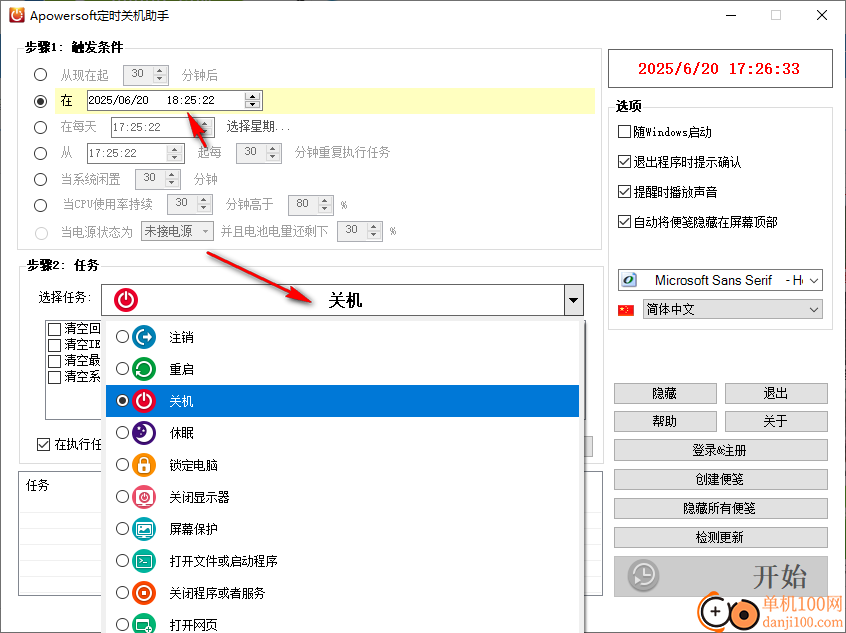Choose 重启 from the task list

pos(342,369)
